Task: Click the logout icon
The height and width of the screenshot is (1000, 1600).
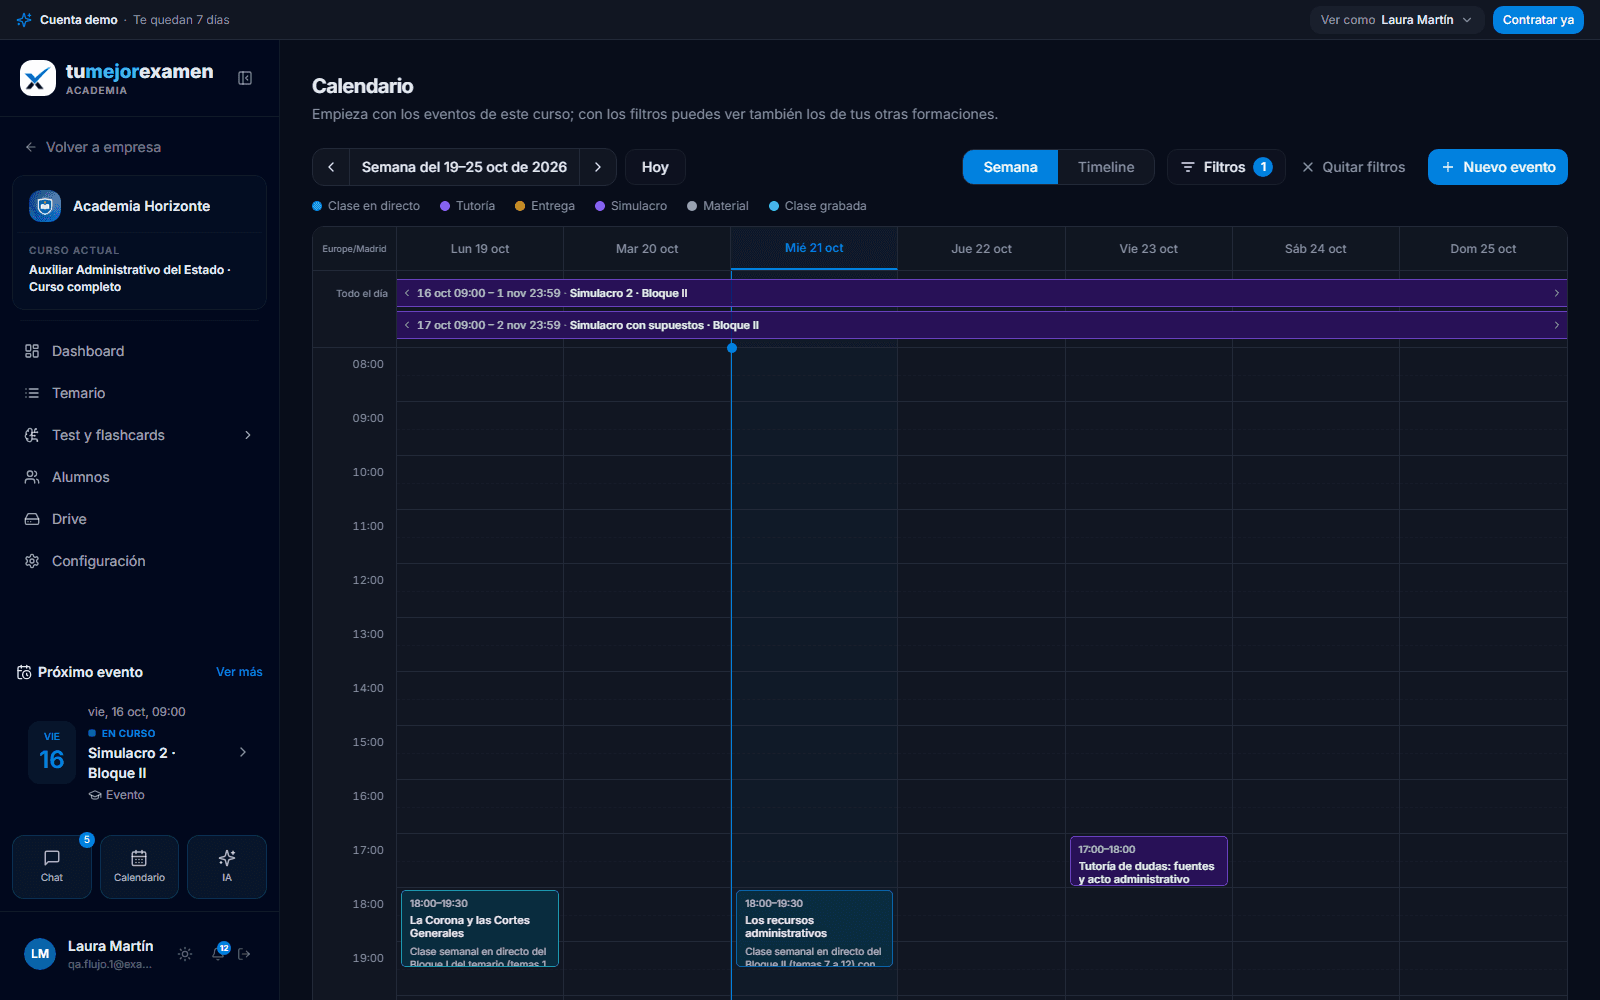Action: coord(244,954)
